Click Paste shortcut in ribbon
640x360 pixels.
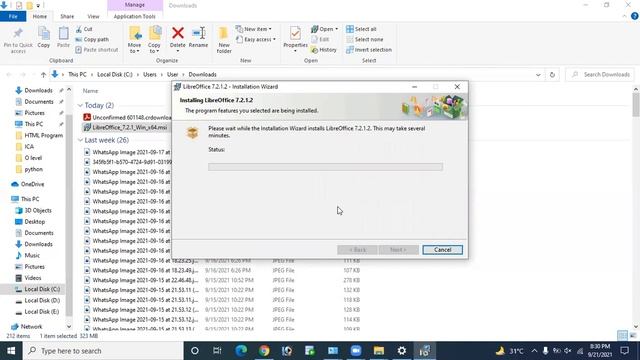coord(97,50)
